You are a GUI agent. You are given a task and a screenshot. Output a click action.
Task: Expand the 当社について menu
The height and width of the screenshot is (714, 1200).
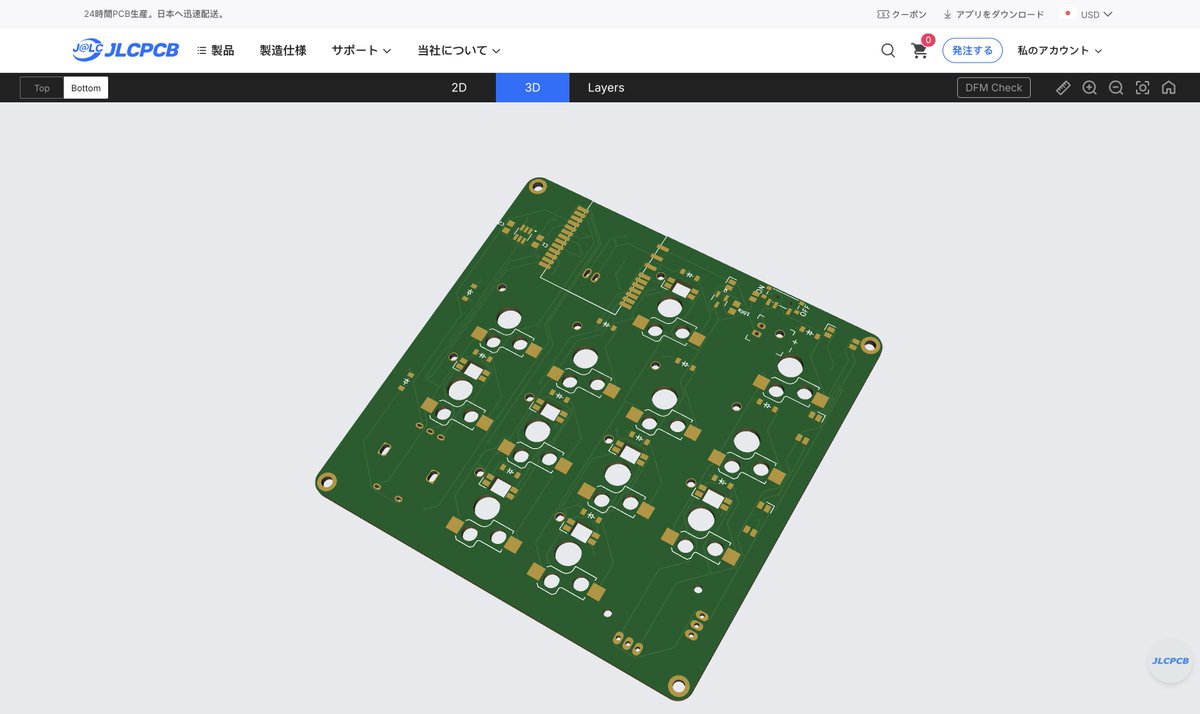click(459, 50)
